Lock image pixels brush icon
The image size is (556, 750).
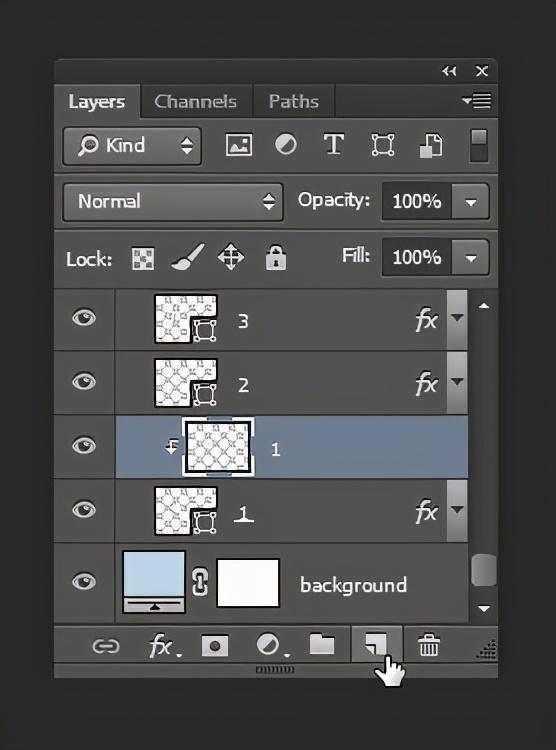[188, 257]
